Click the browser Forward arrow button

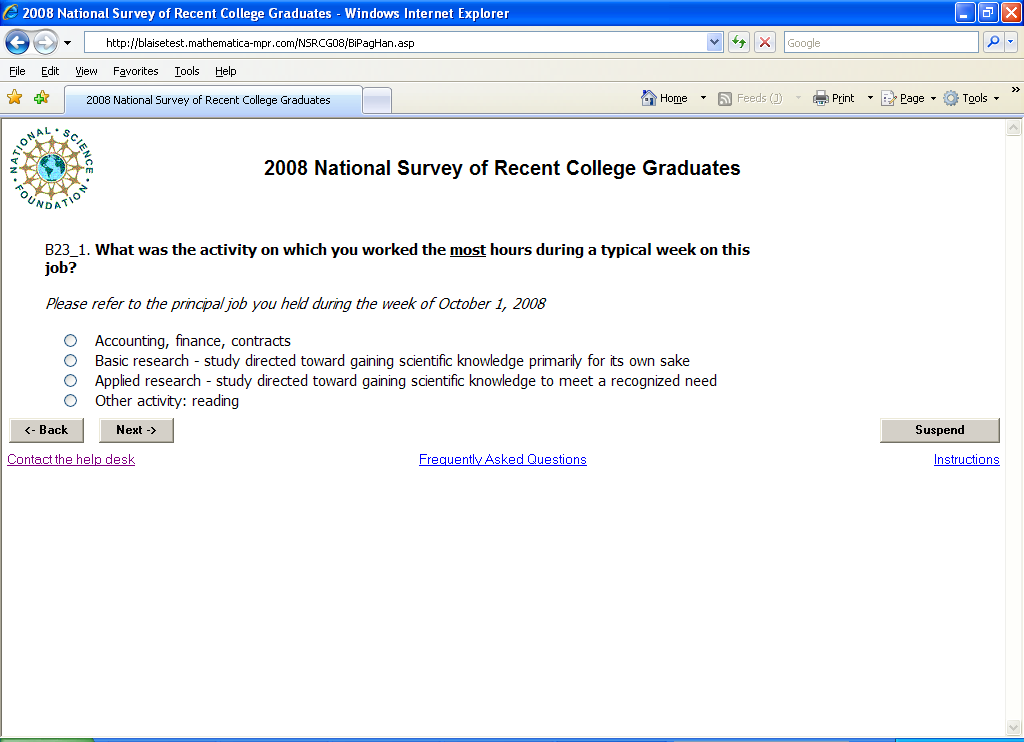pos(45,43)
